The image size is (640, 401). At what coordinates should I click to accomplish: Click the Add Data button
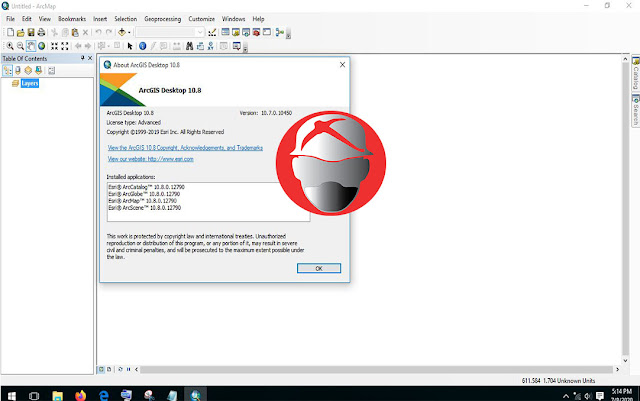pyautogui.click(x=122, y=32)
